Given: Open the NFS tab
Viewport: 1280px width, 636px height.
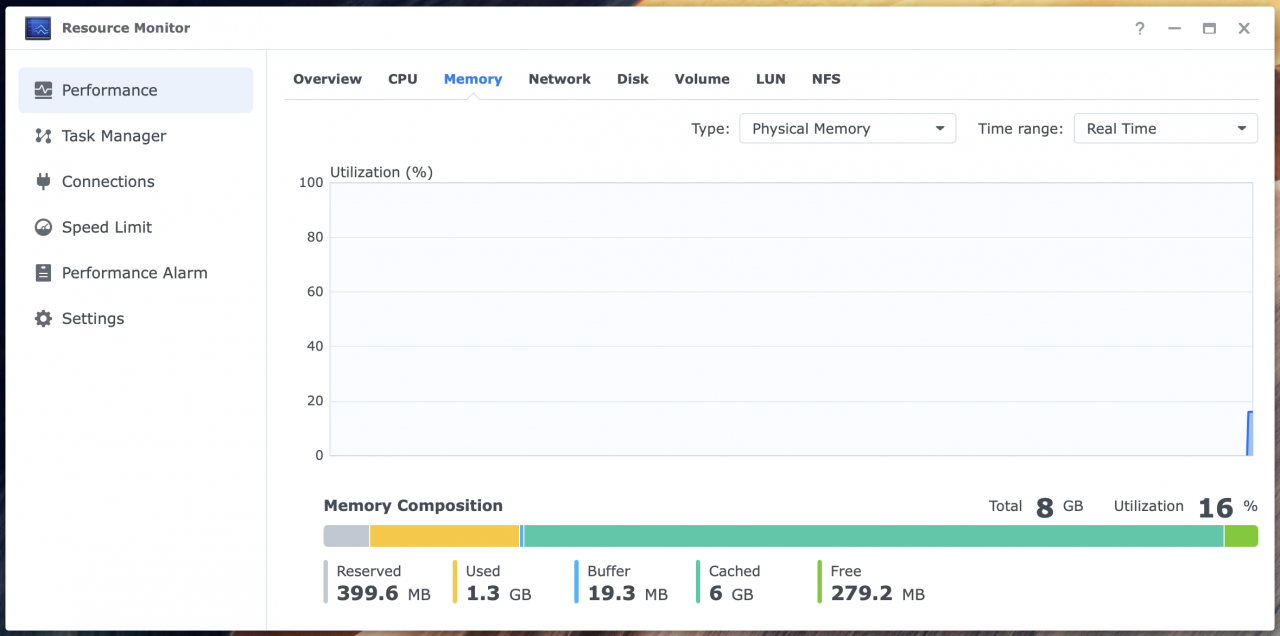Looking at the screenshot, I should tap(826, 79).
